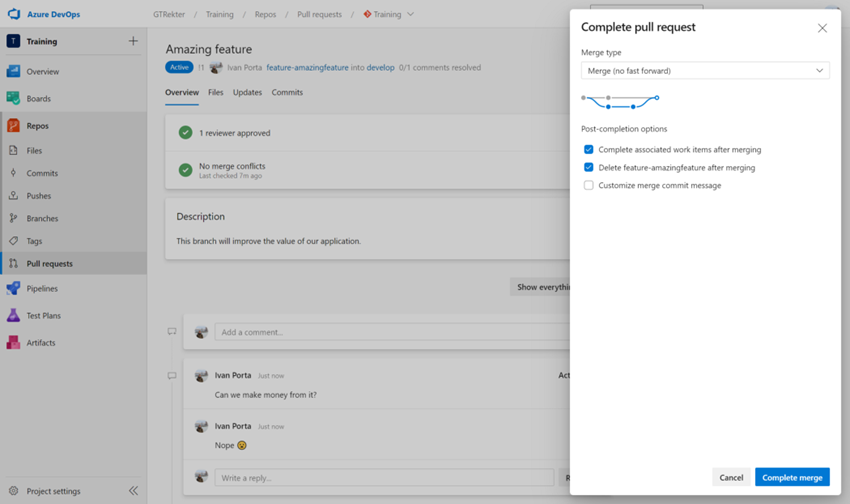Click the Pull requests breadcrumb link
The width and height of the screenshot is (850, 504).
[x=319, y=15]
